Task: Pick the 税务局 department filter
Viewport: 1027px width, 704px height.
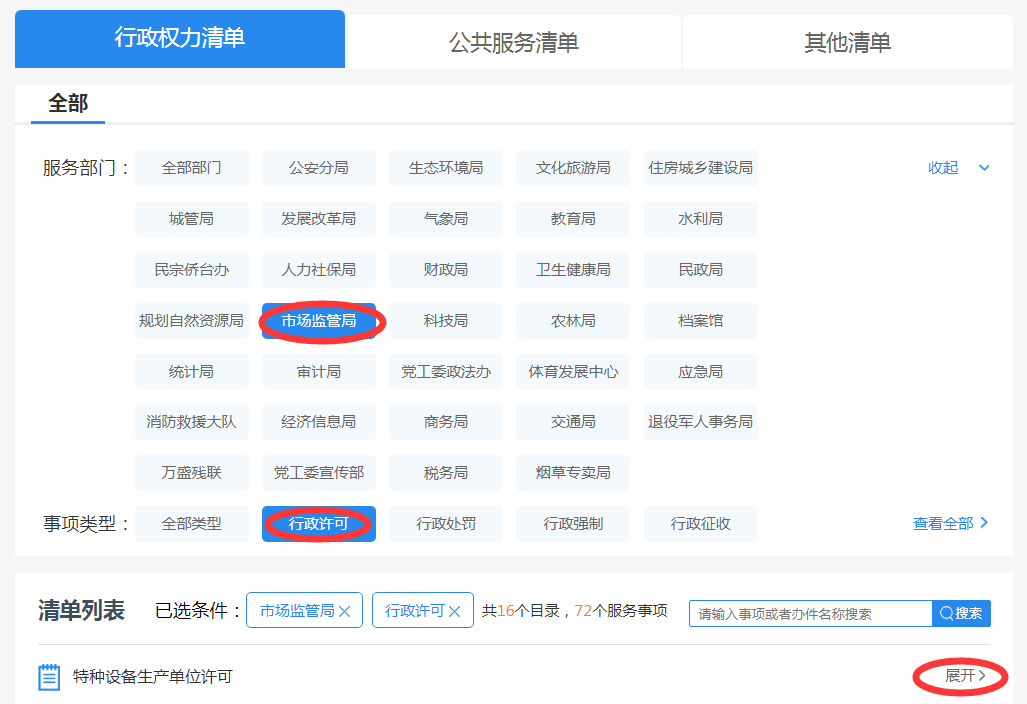Action: (x=446, y=473)
